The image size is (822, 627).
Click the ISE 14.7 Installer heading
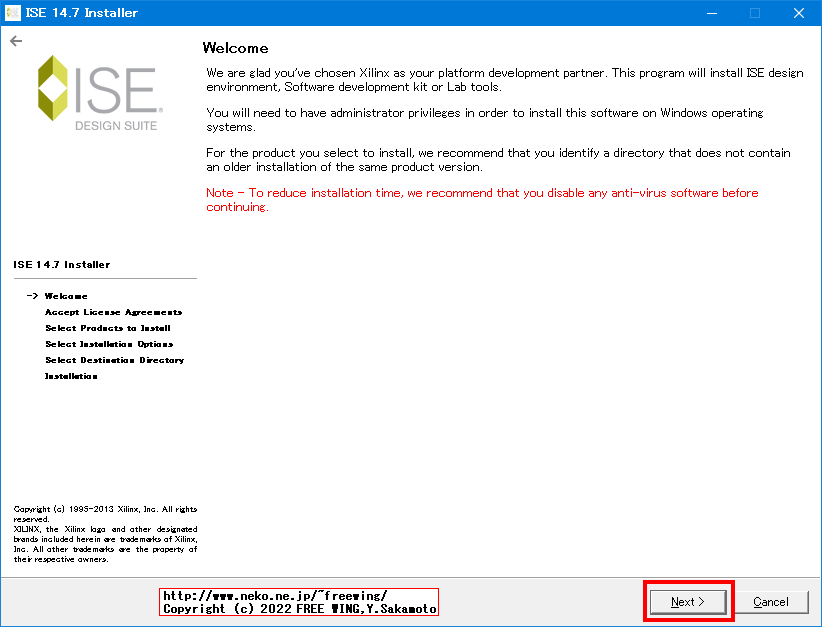pos(62,264)
